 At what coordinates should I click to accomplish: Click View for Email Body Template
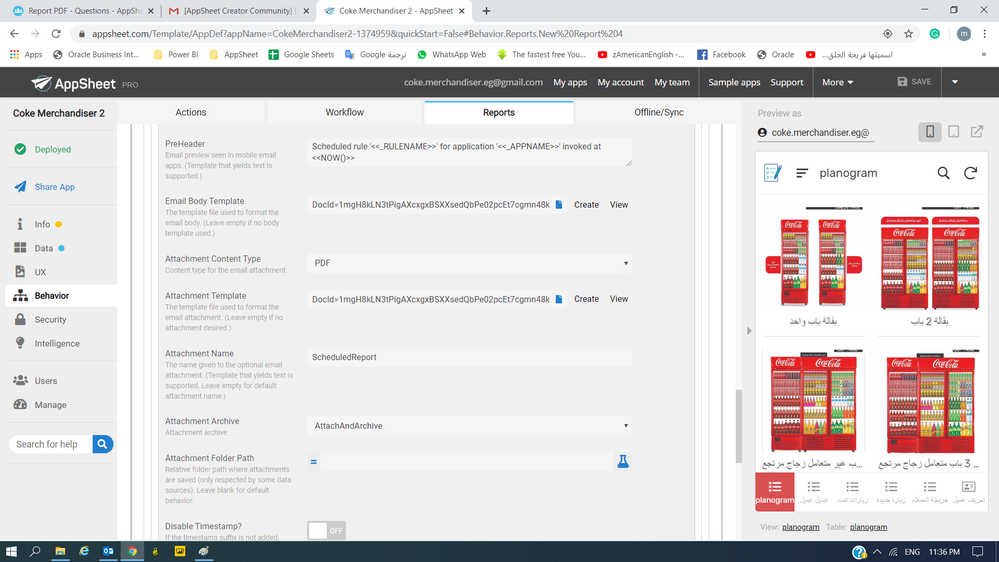(619, 205)
